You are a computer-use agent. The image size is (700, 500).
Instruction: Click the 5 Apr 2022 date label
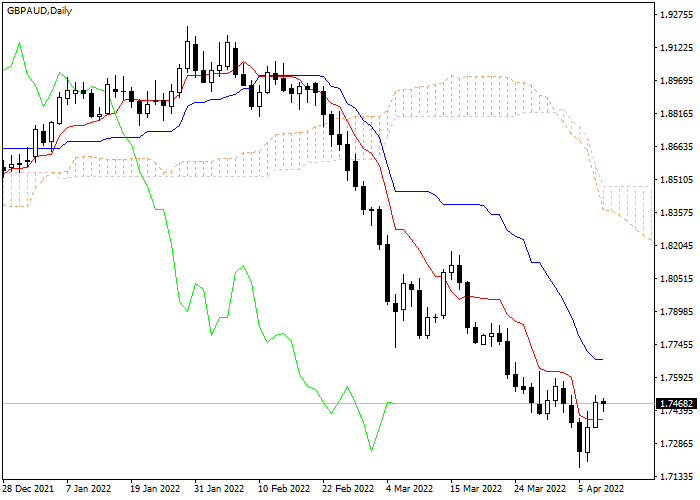tap(598, 490)
